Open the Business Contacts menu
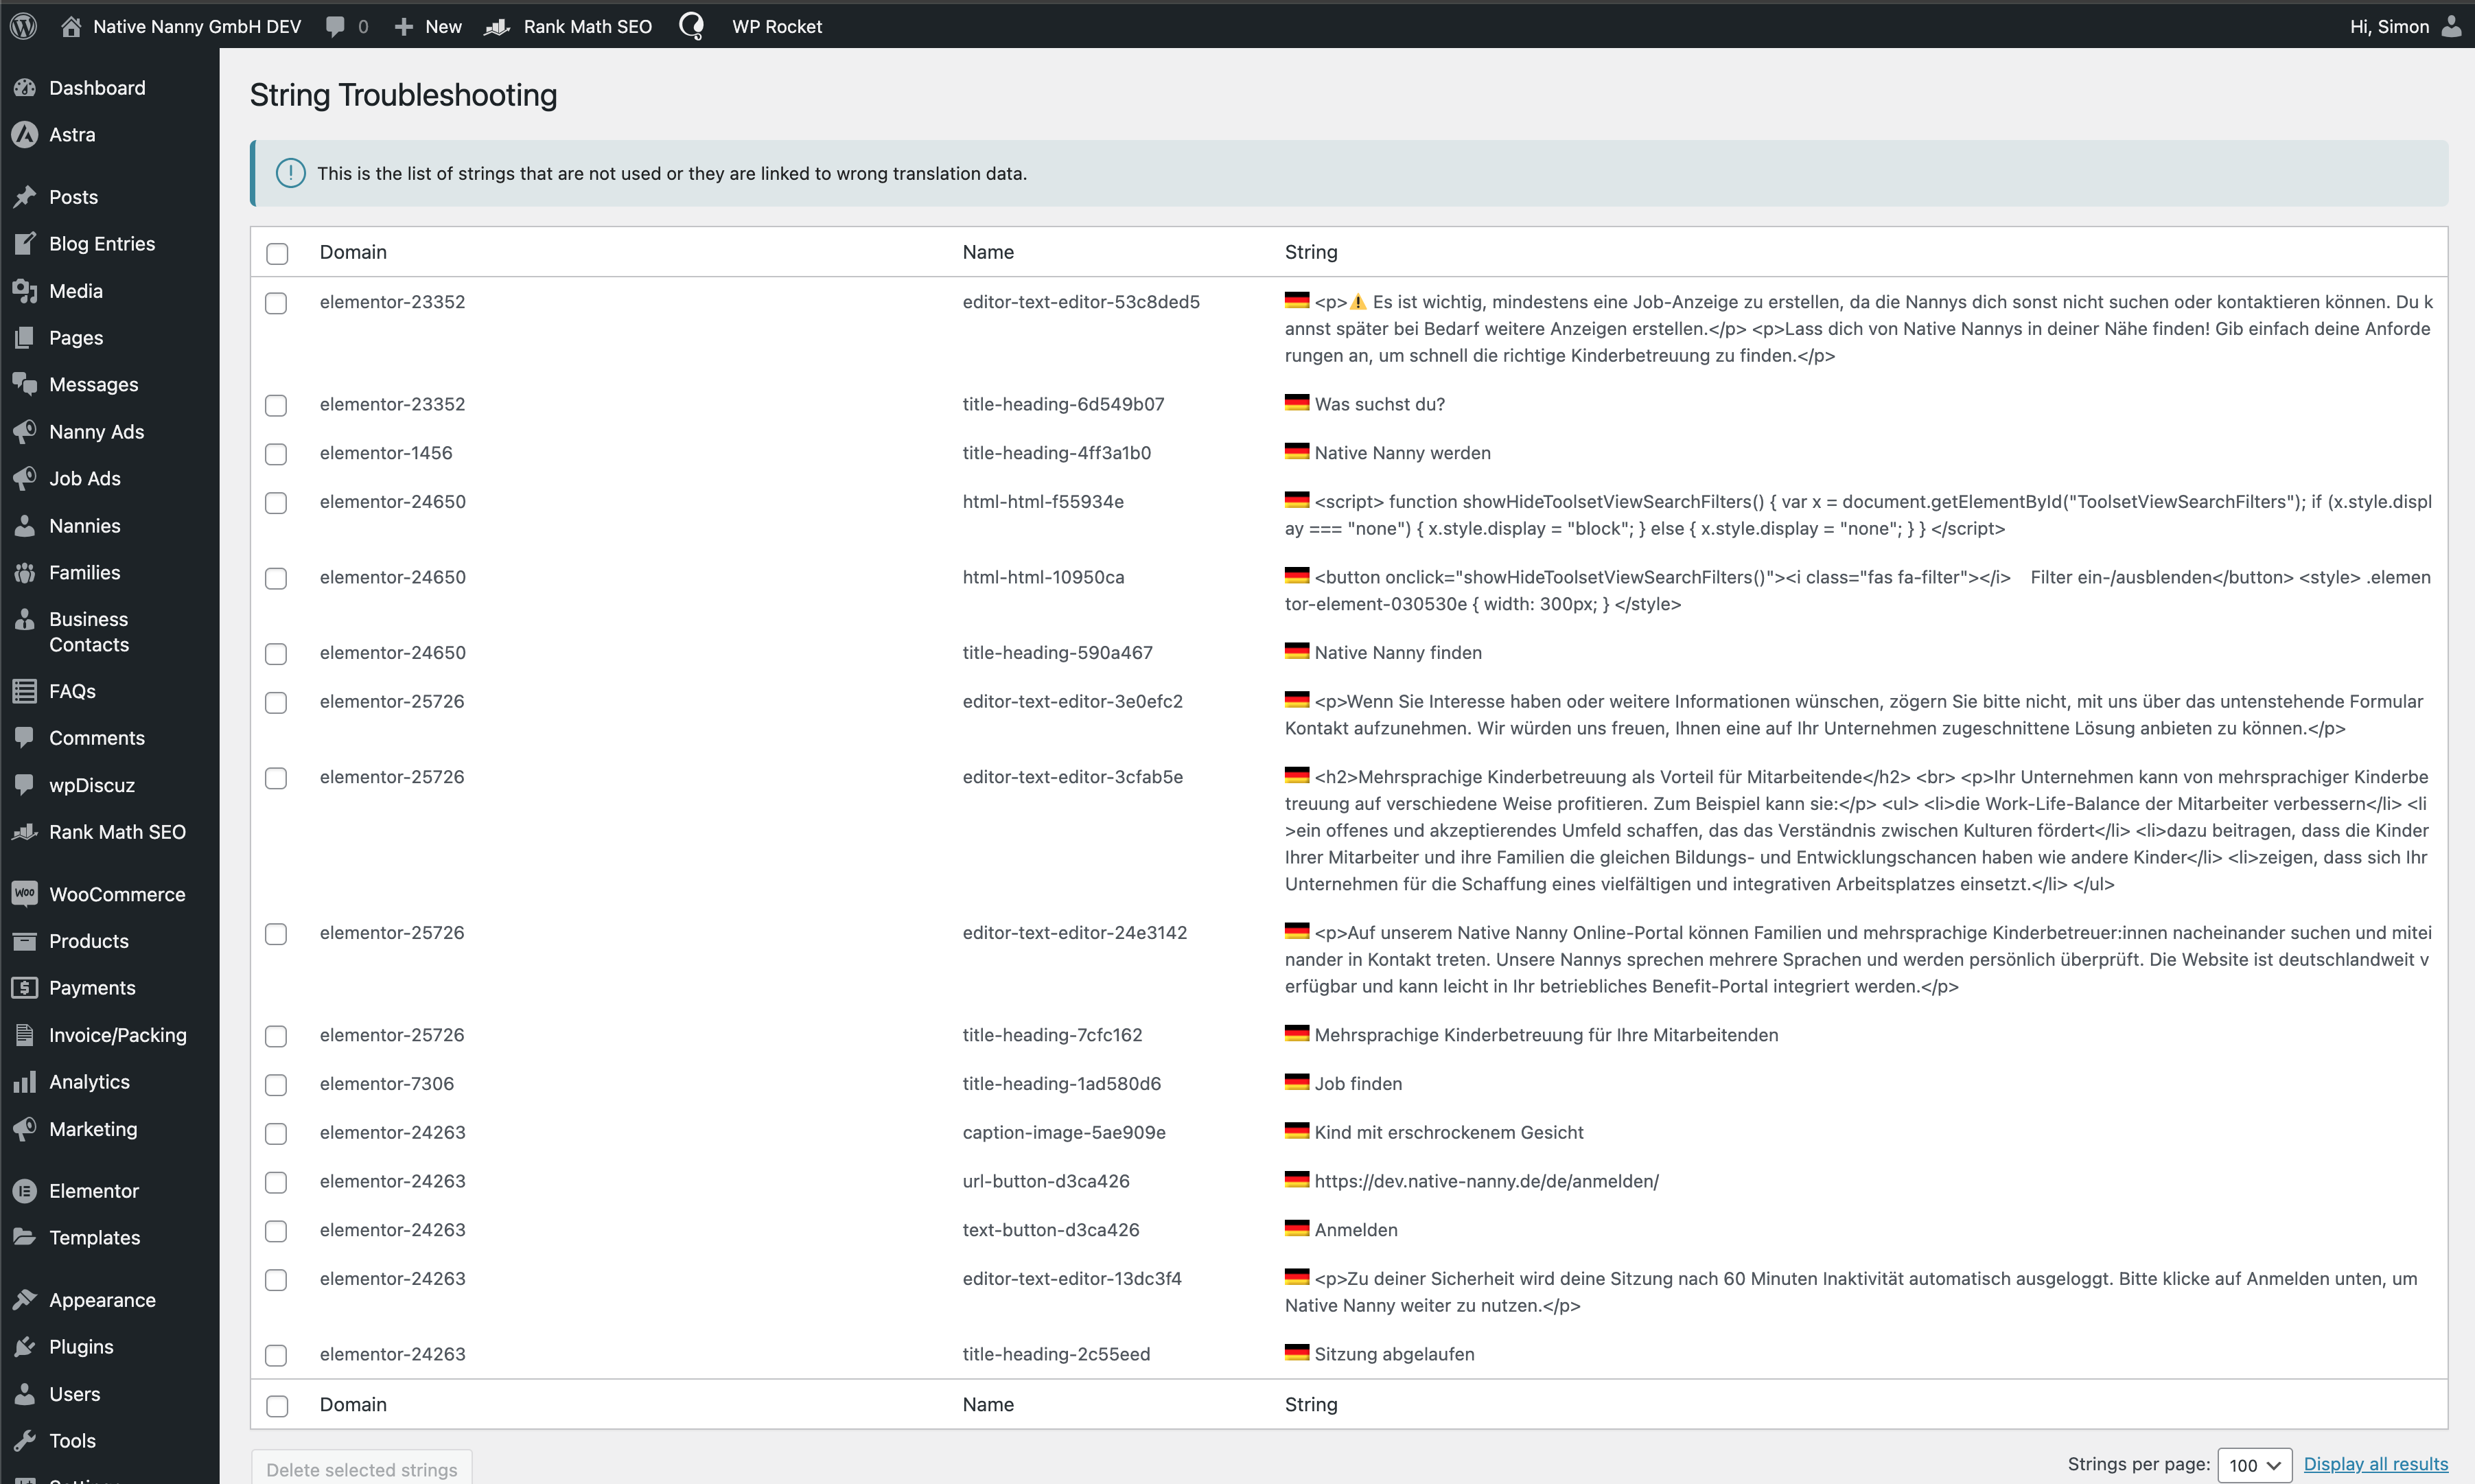The height and width of the screenshot is (1484, 2475). (x=89, y=632)
